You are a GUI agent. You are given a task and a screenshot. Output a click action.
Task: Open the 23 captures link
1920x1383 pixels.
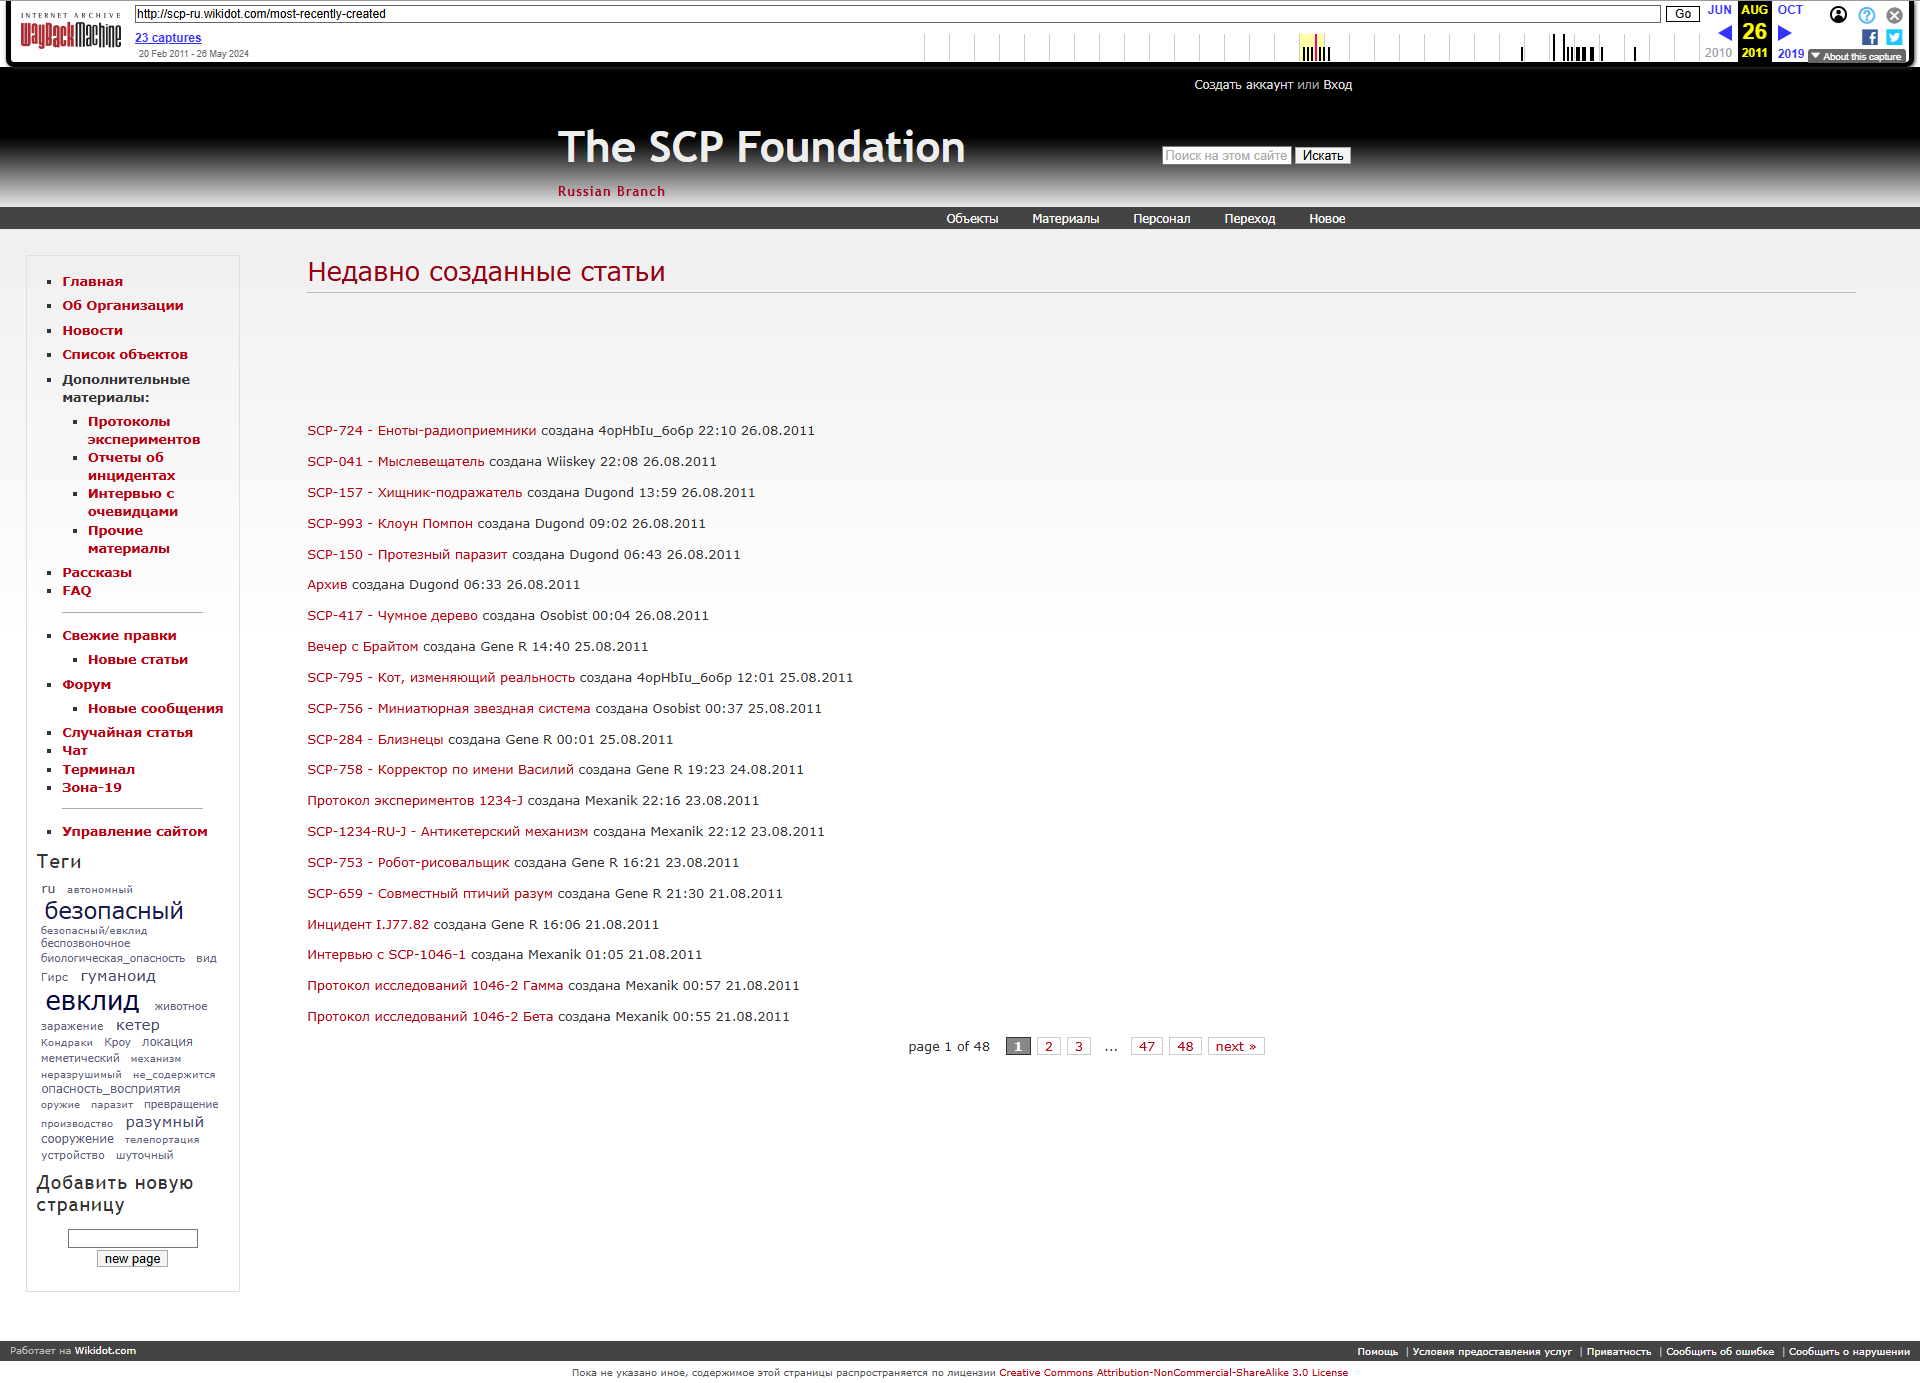pos(168,38)
